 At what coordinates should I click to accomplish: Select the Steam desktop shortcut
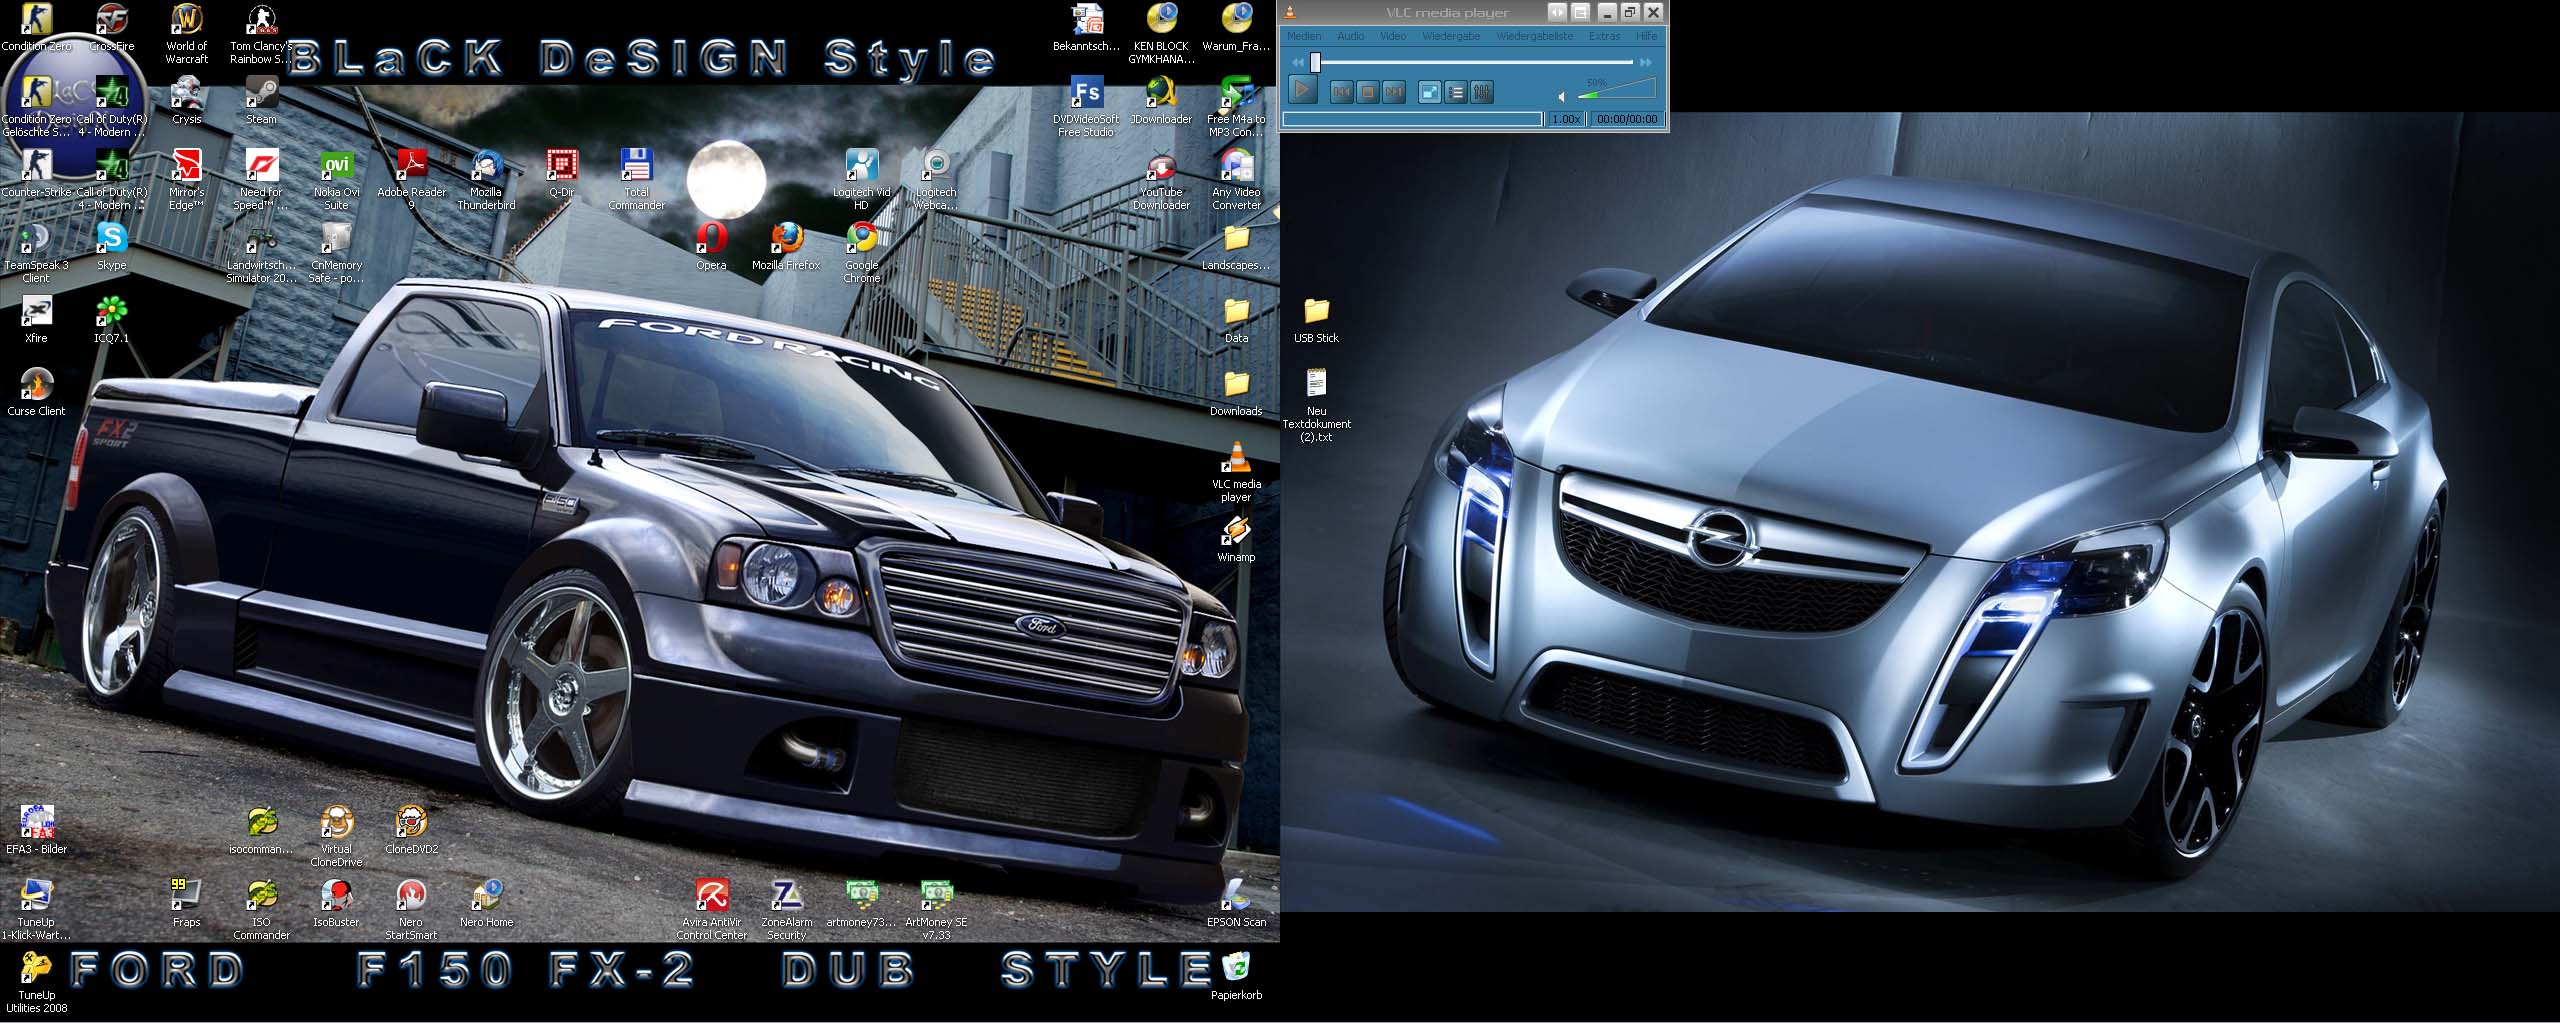(261, 95)
